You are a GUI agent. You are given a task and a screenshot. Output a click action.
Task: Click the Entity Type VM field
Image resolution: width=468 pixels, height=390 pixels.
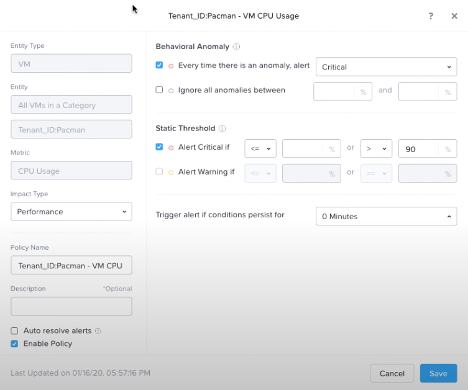coord(71,64)
